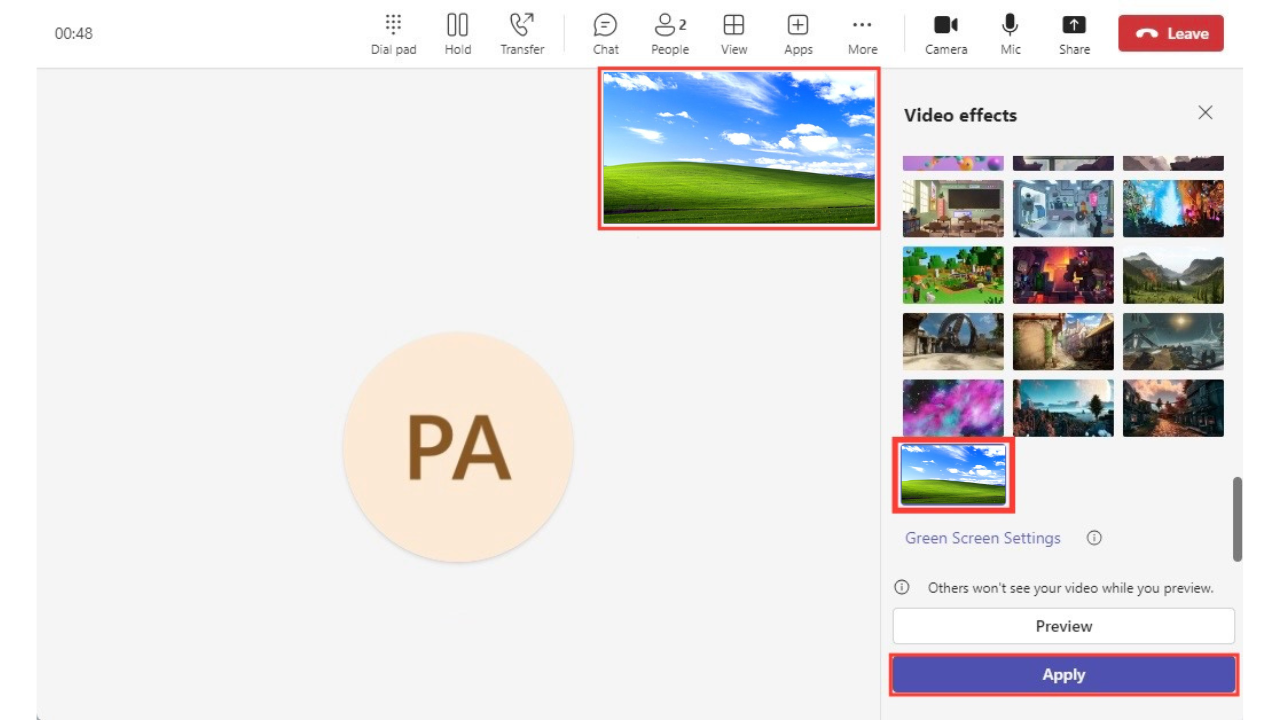Mute the microphone
Image resolution: width=1280 pixels, height=720 pixels.
[x=1009, y=33]
